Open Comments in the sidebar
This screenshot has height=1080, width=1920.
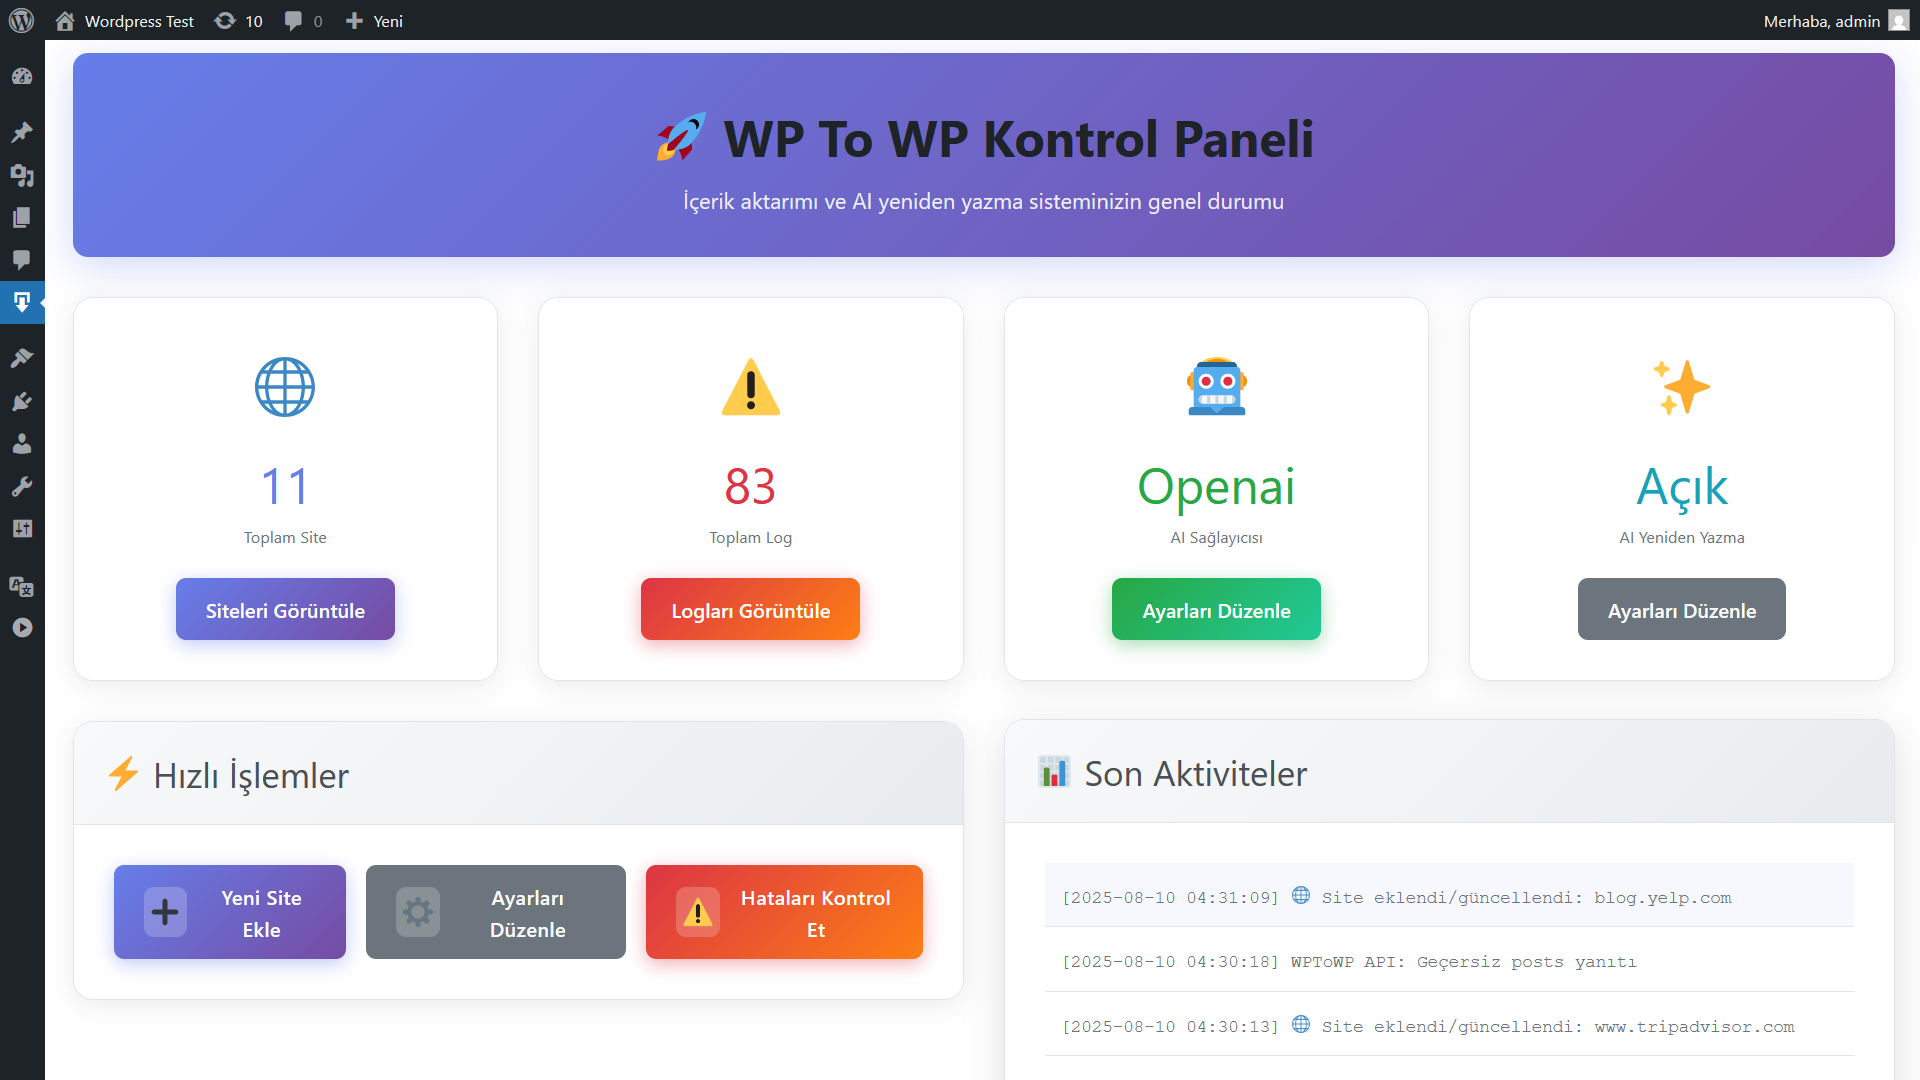point(22,259)
